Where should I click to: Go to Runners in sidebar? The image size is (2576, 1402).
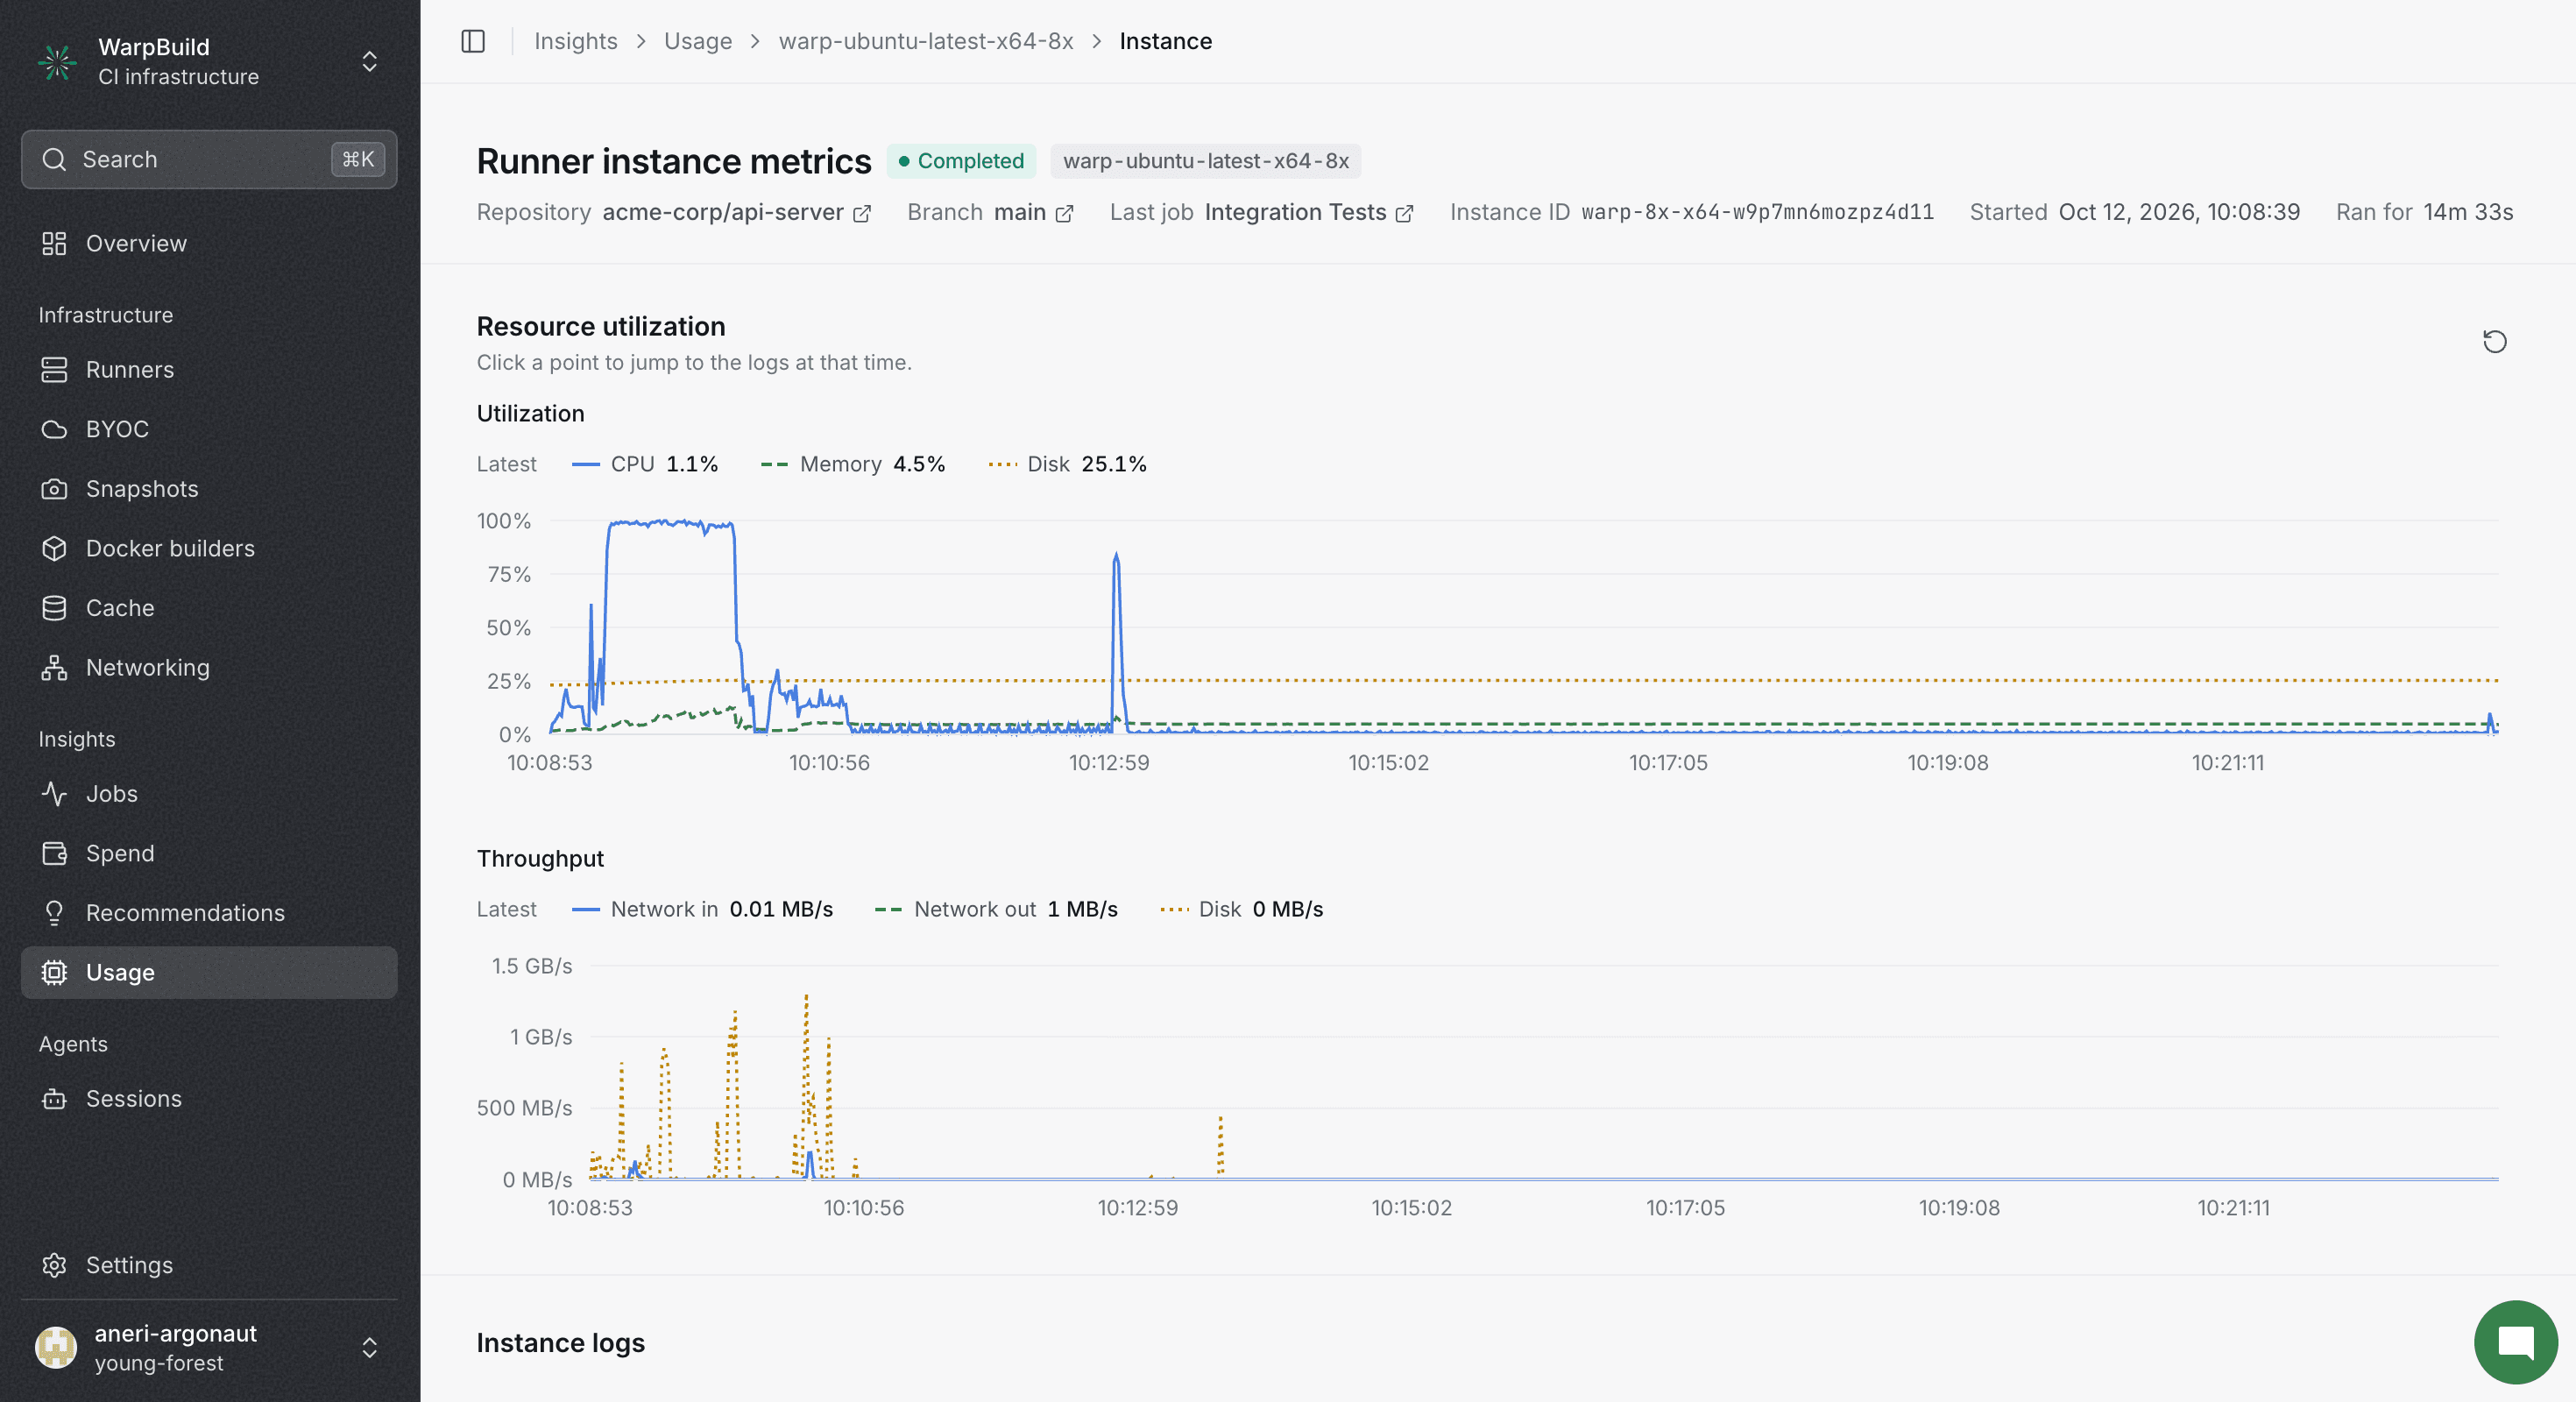click(209, 370)
